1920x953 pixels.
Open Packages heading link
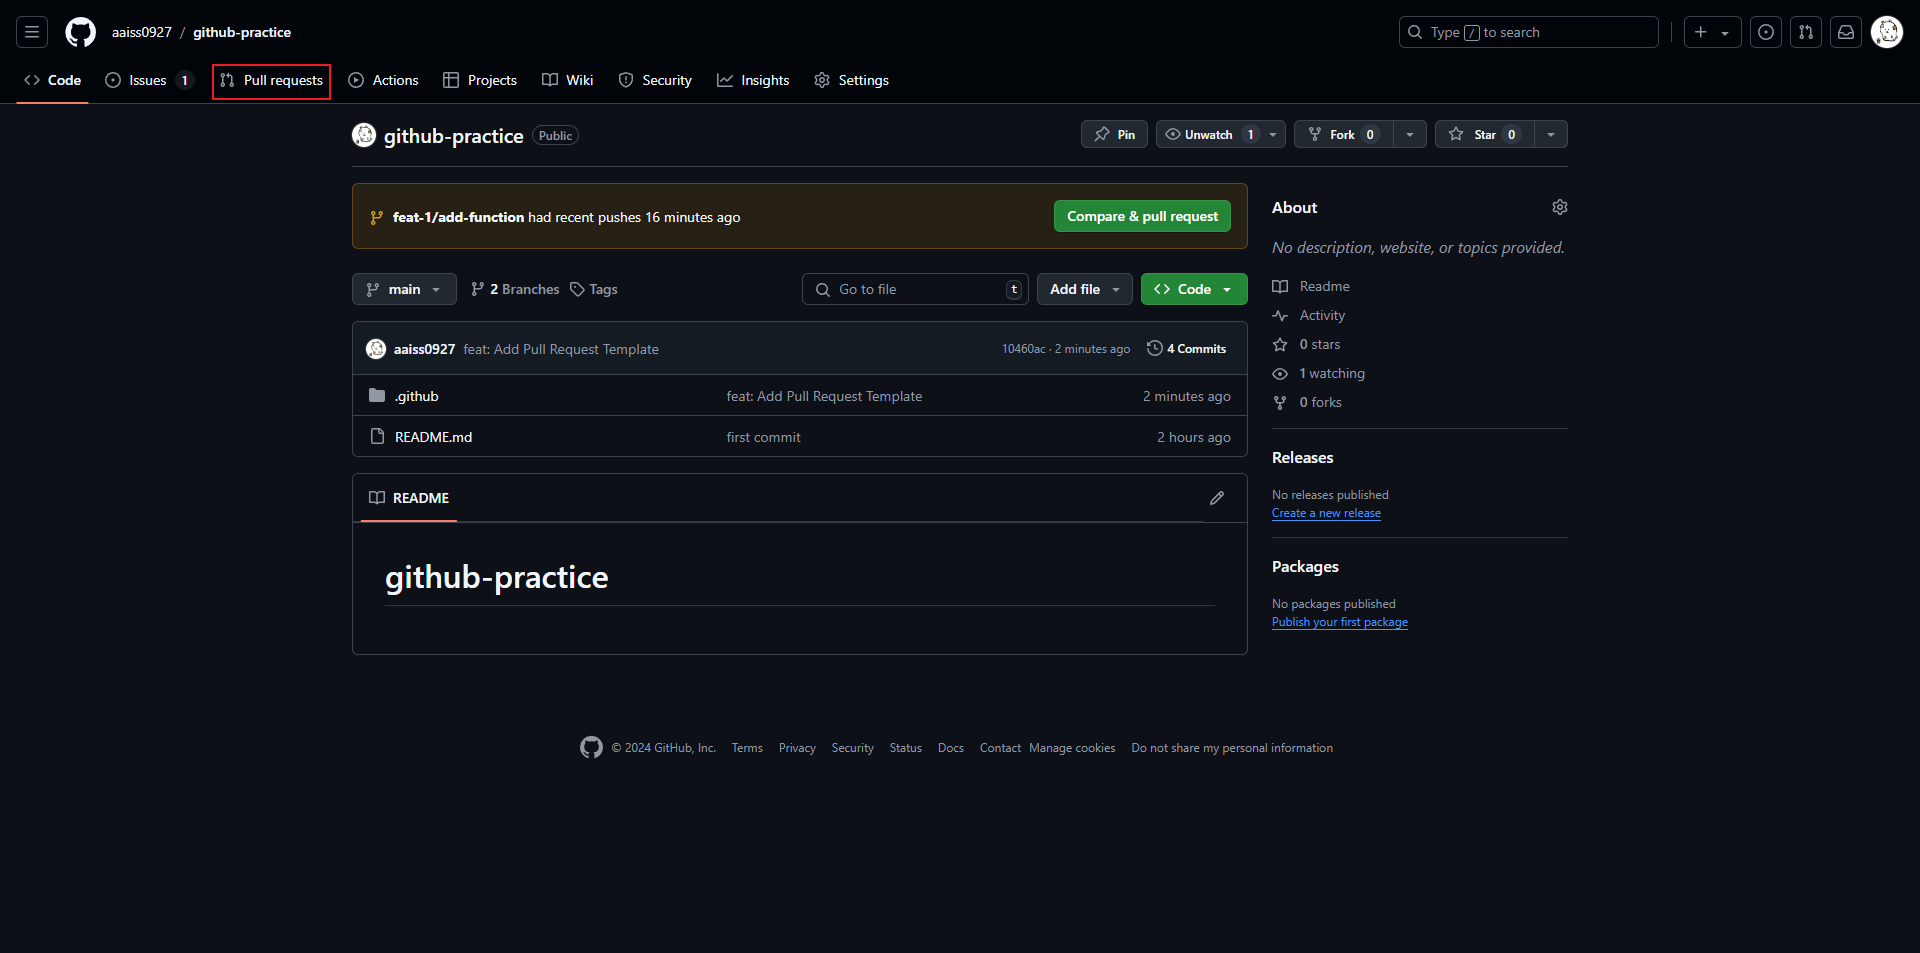1305,567
